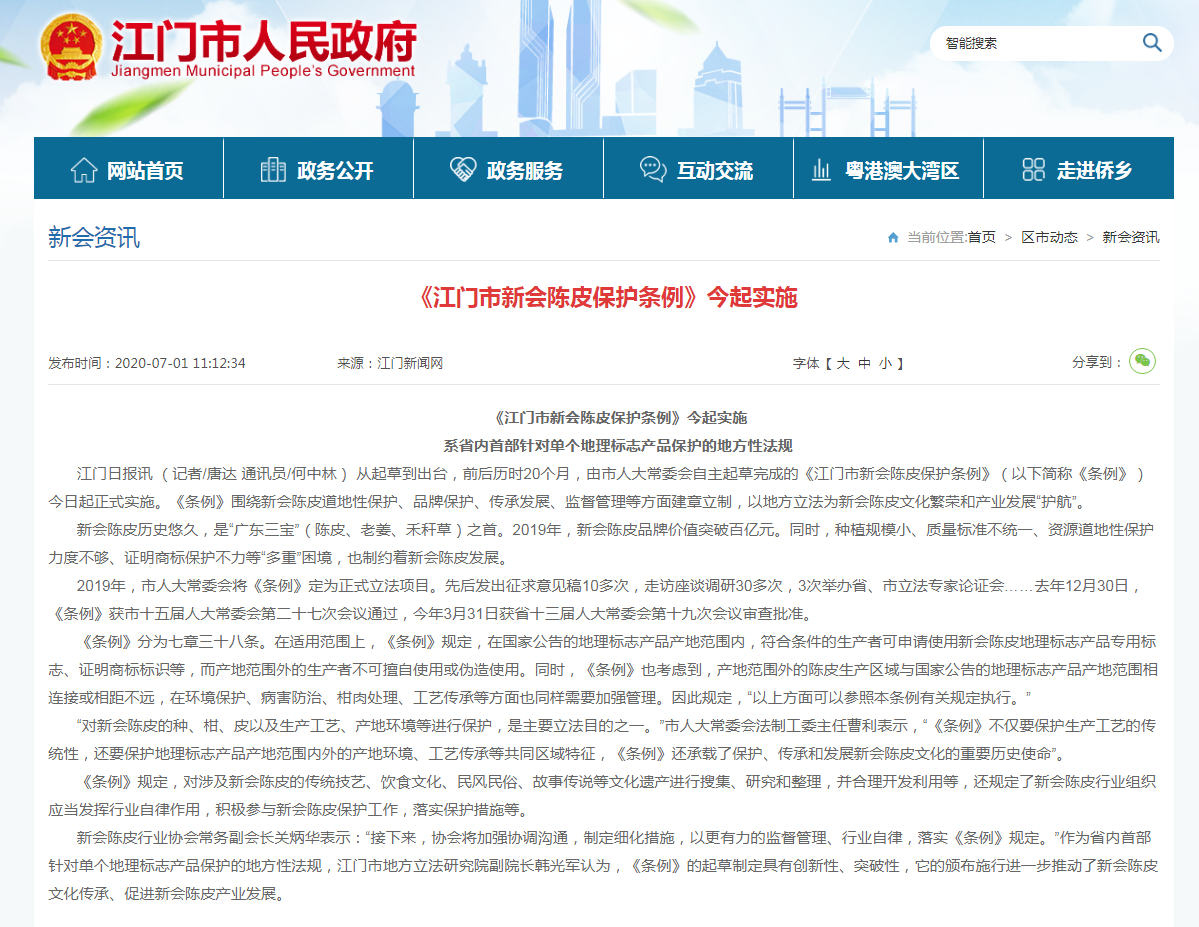This screenshot has width=1199, height=927.
Task: Open the 网站首页 menu item
Action: pos(128,168)
